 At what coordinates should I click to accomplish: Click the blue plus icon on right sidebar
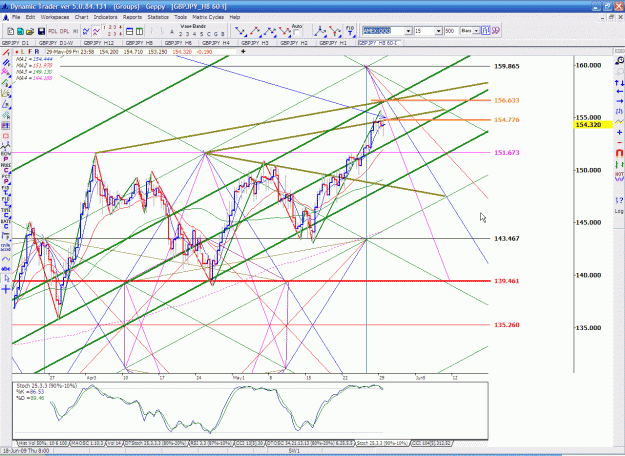tap(619, 132)
